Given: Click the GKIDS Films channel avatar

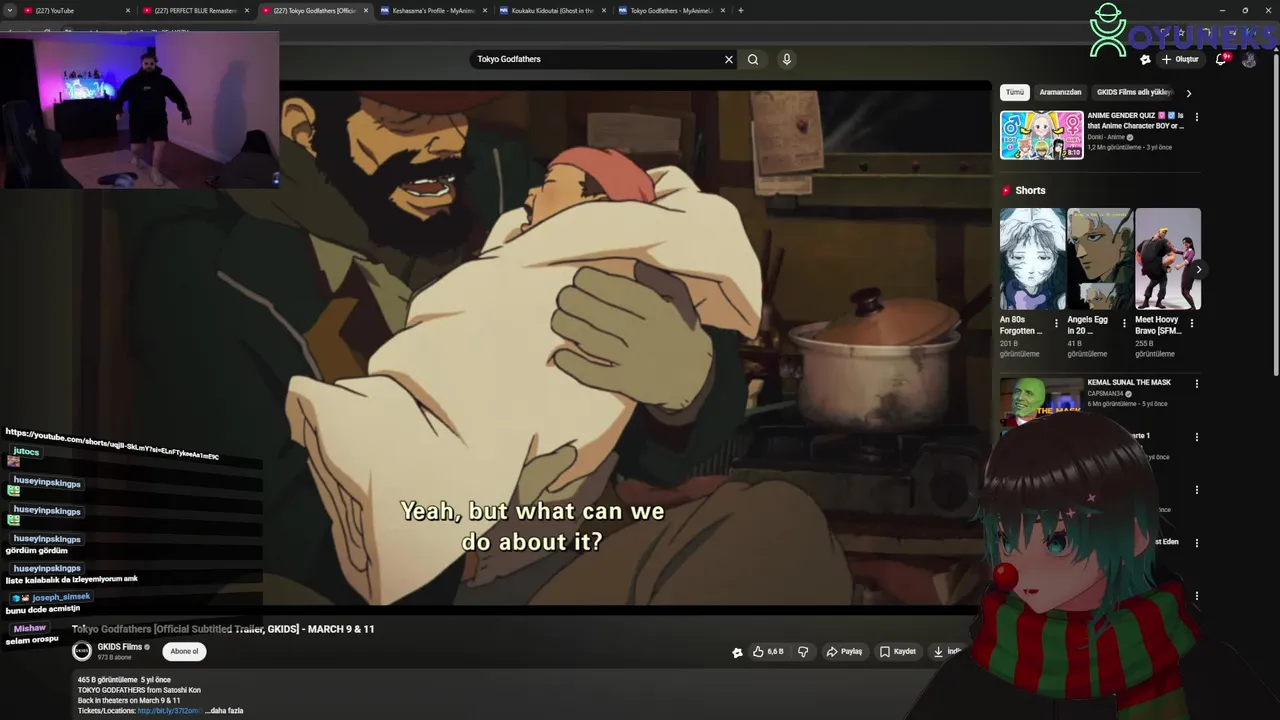Looking at the screenshot, I should [x=82, y=651].
